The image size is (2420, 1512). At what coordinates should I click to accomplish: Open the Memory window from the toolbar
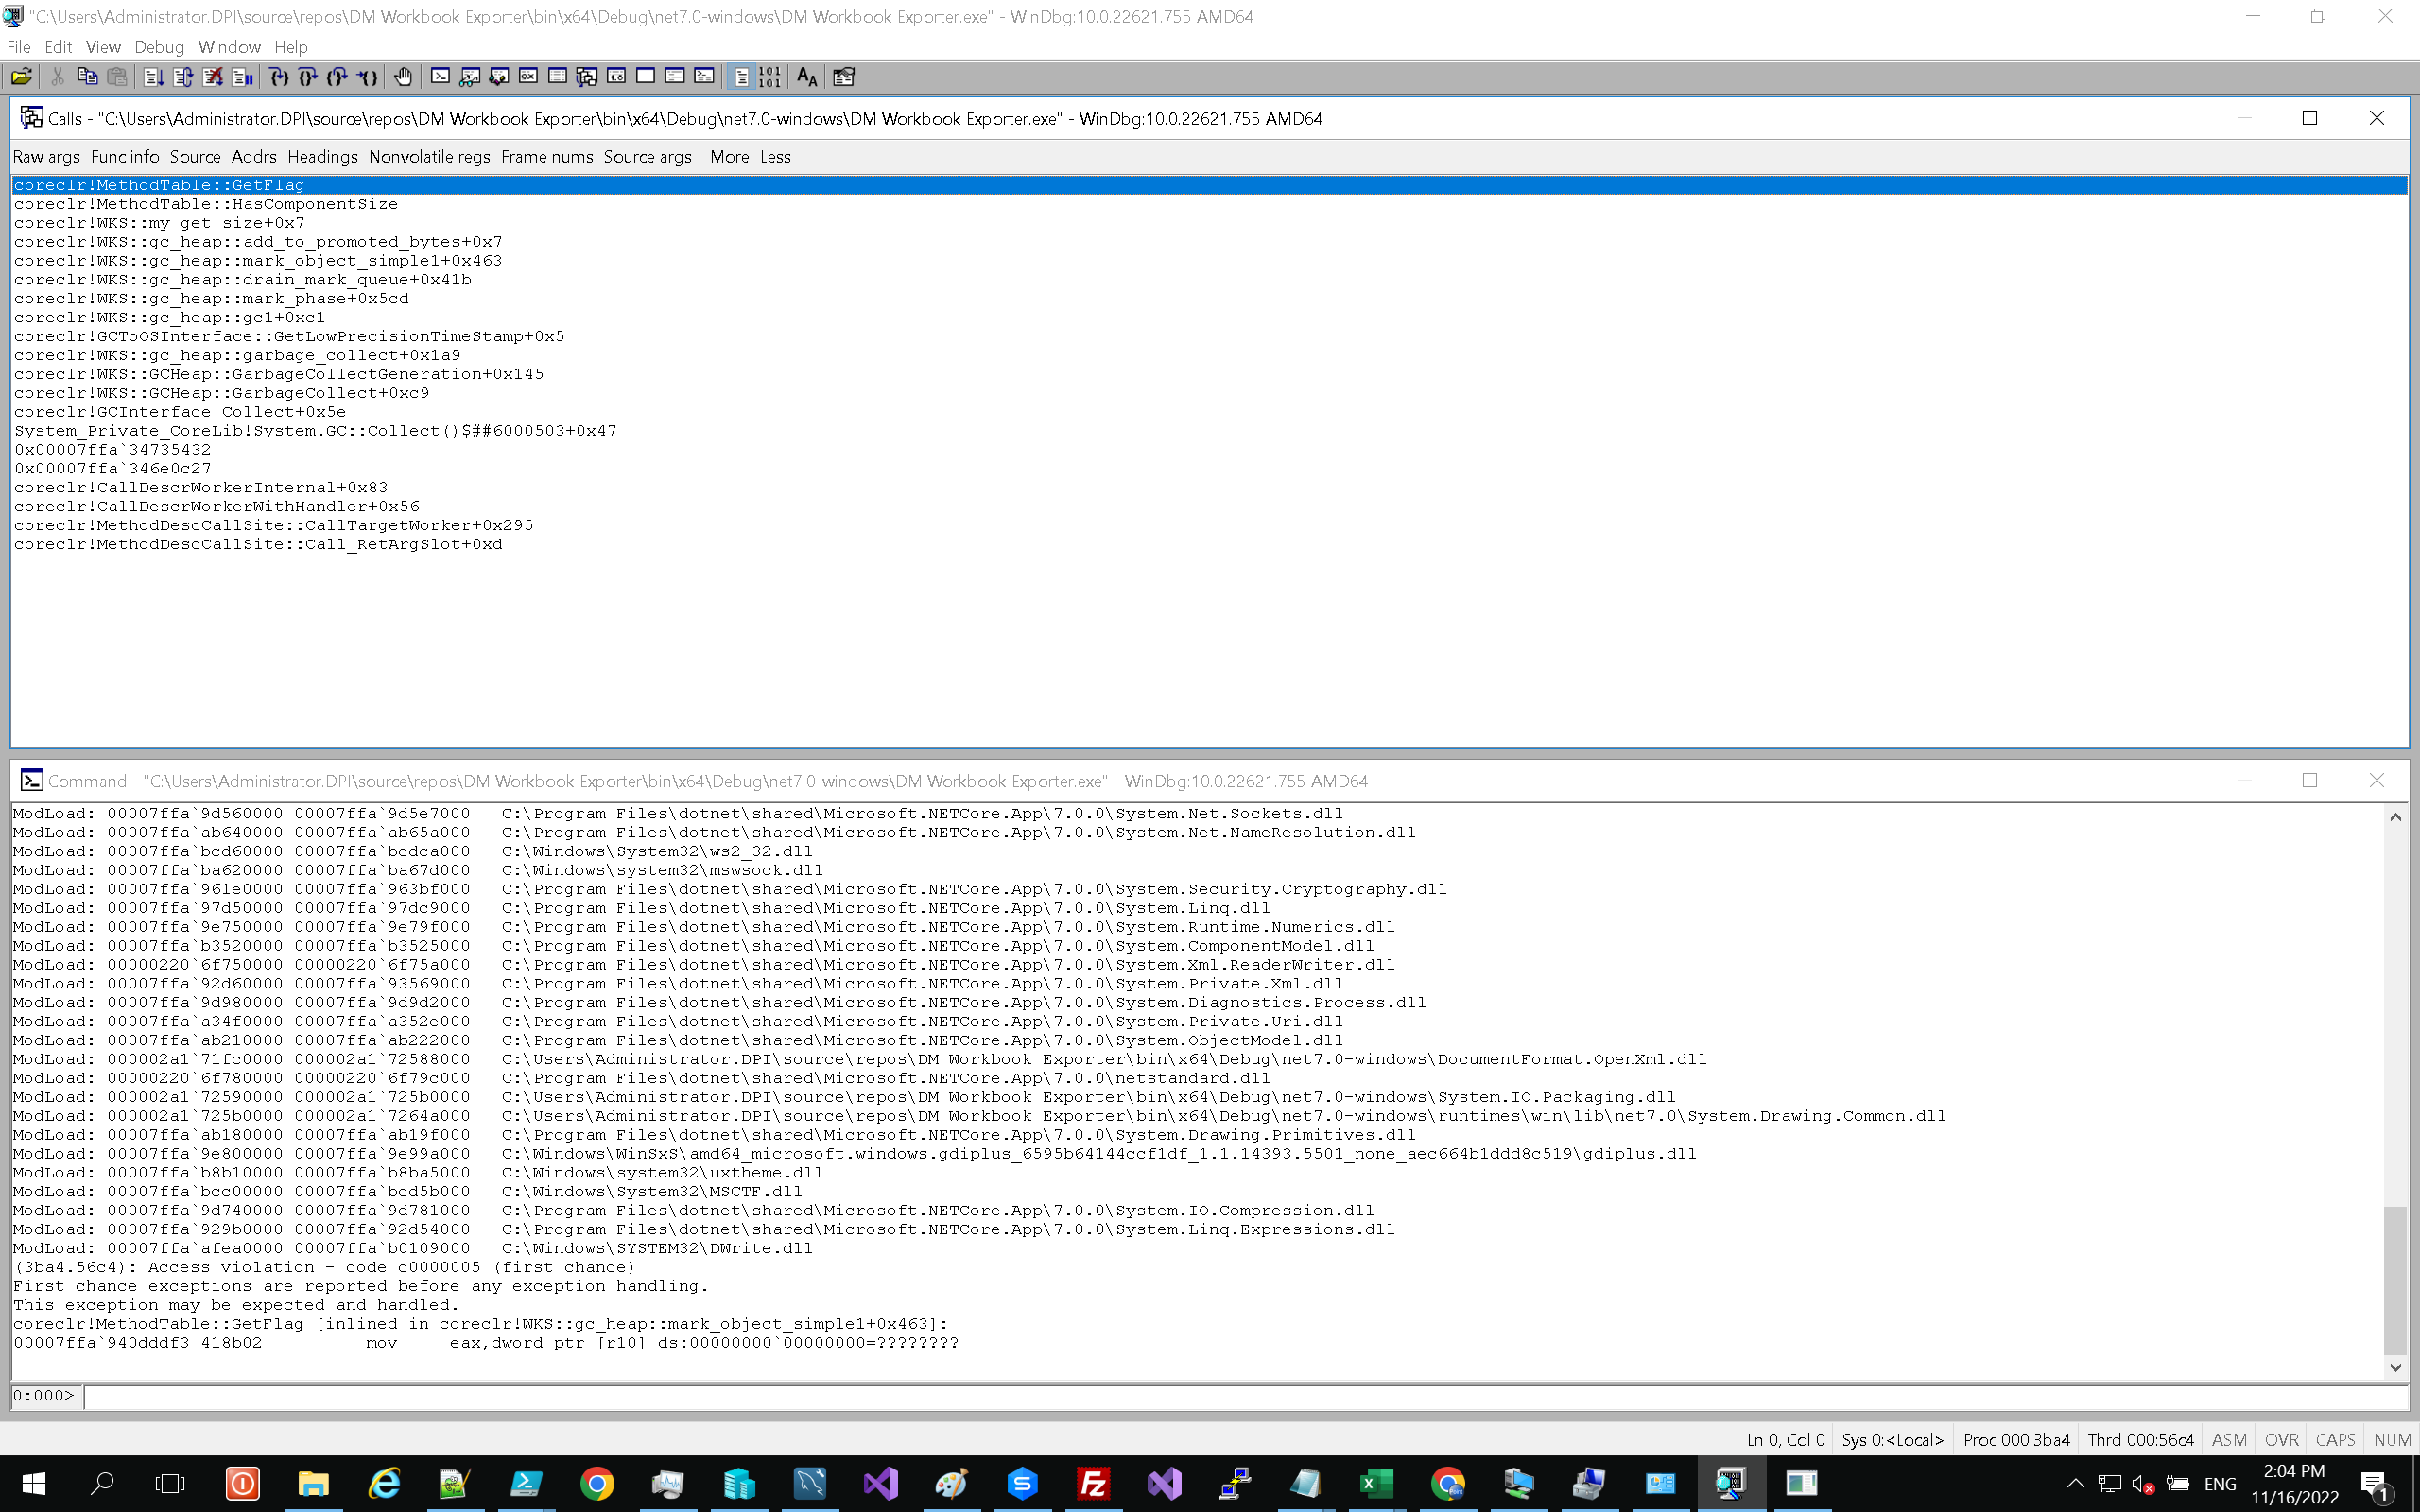pos(557,77)
